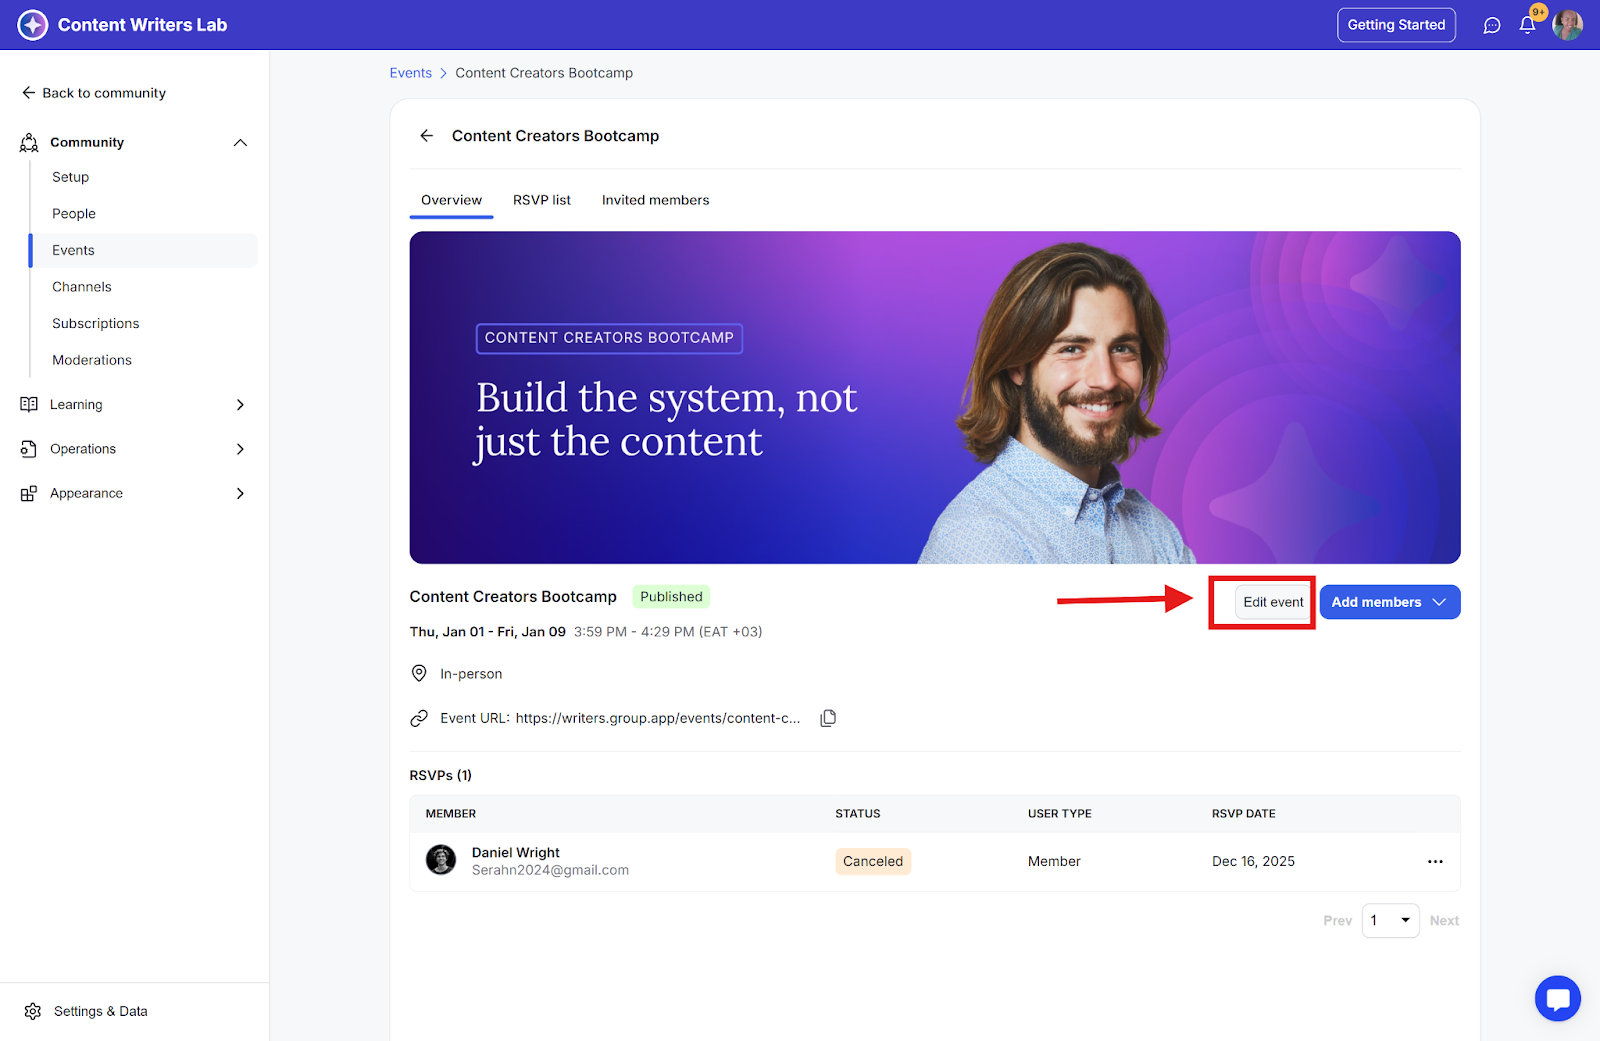Click the event date Thu, Jan 01 - Fri, Jan 09
1600x1041 pixels.
(488, 632)
